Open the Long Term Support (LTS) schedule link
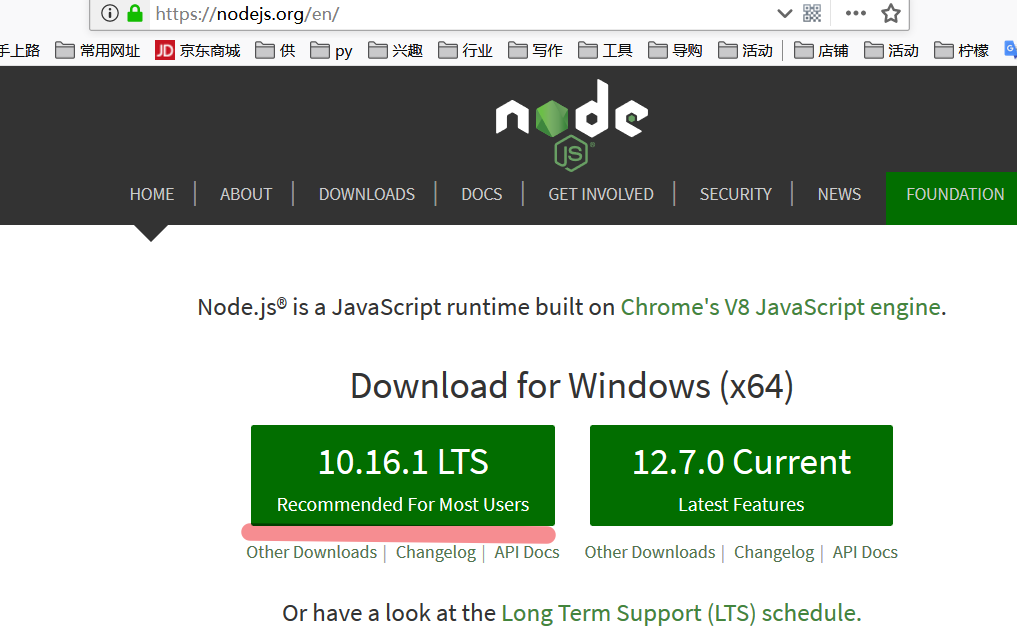 pyautogui.click(x=680, y=612)
